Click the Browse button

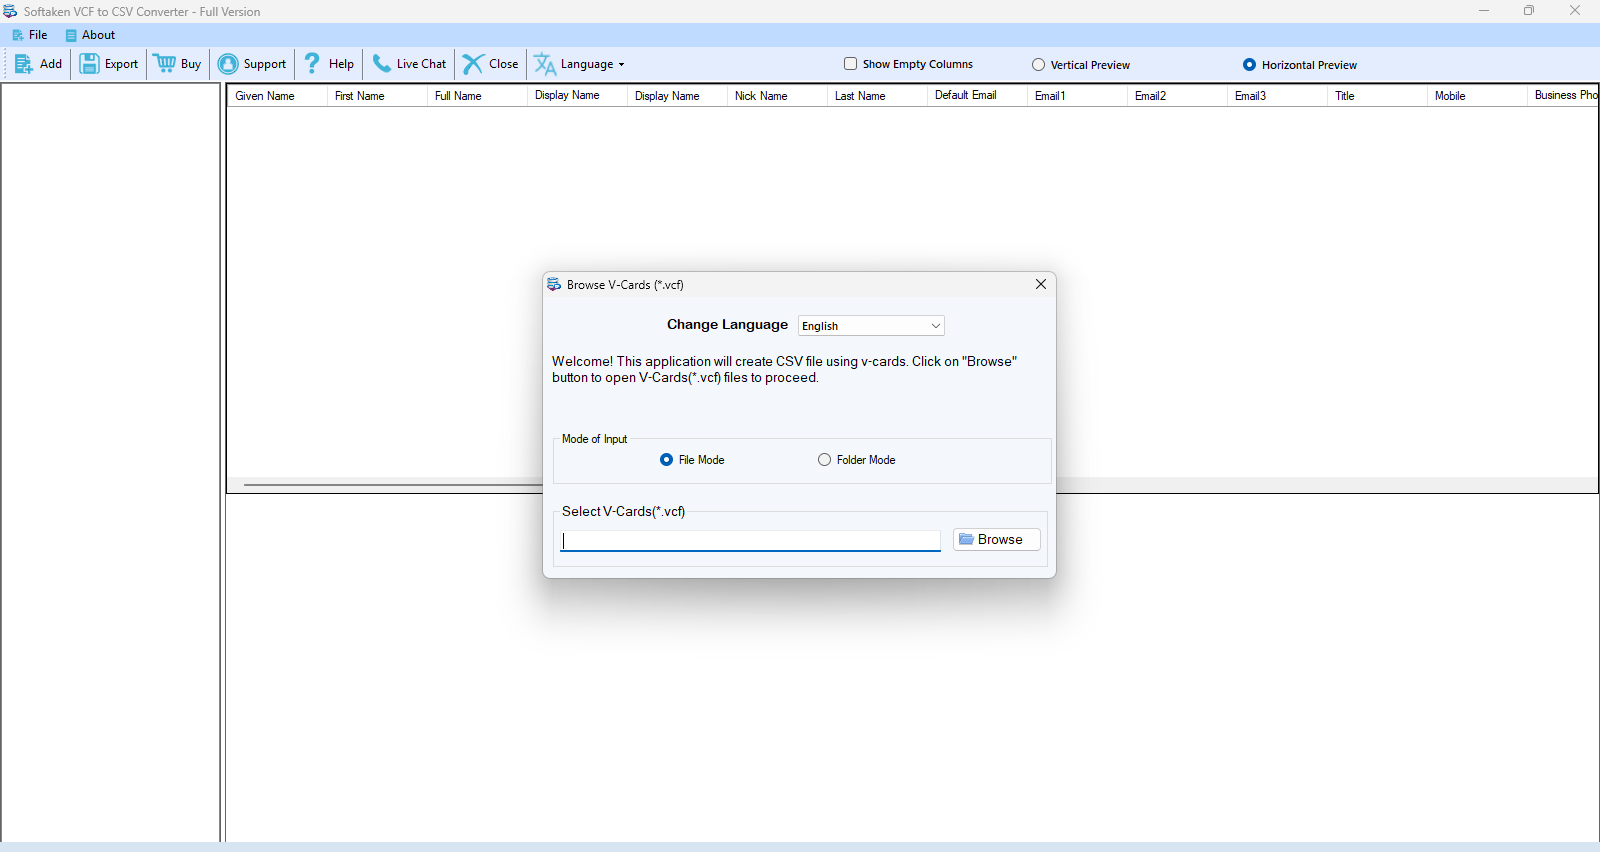tap(996, 540)
